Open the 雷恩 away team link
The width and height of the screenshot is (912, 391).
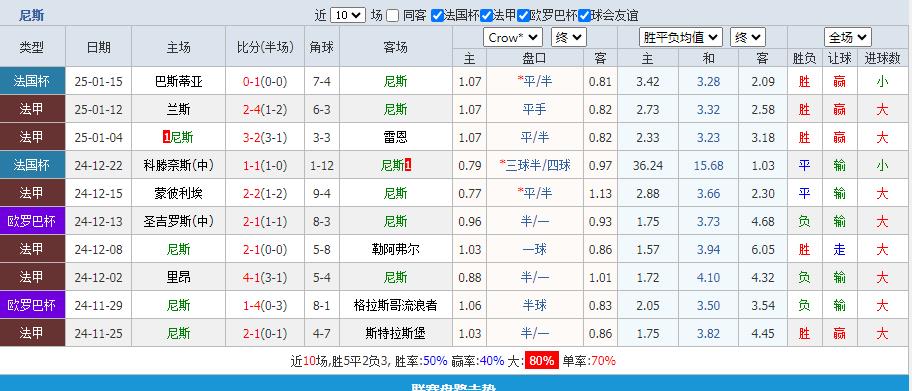396,138
